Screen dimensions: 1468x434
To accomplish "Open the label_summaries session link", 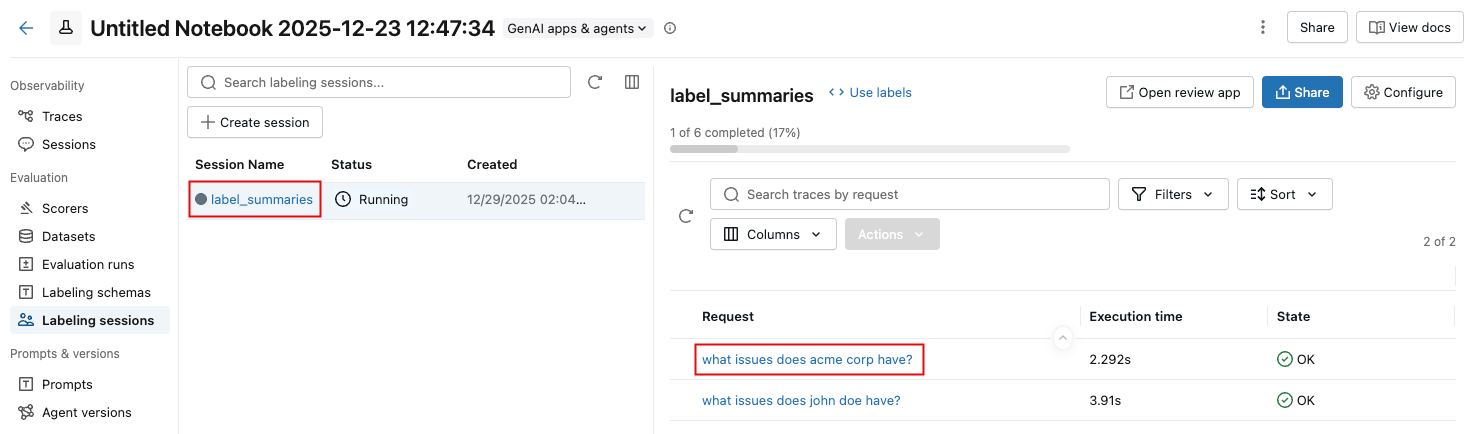I will 261,199.
